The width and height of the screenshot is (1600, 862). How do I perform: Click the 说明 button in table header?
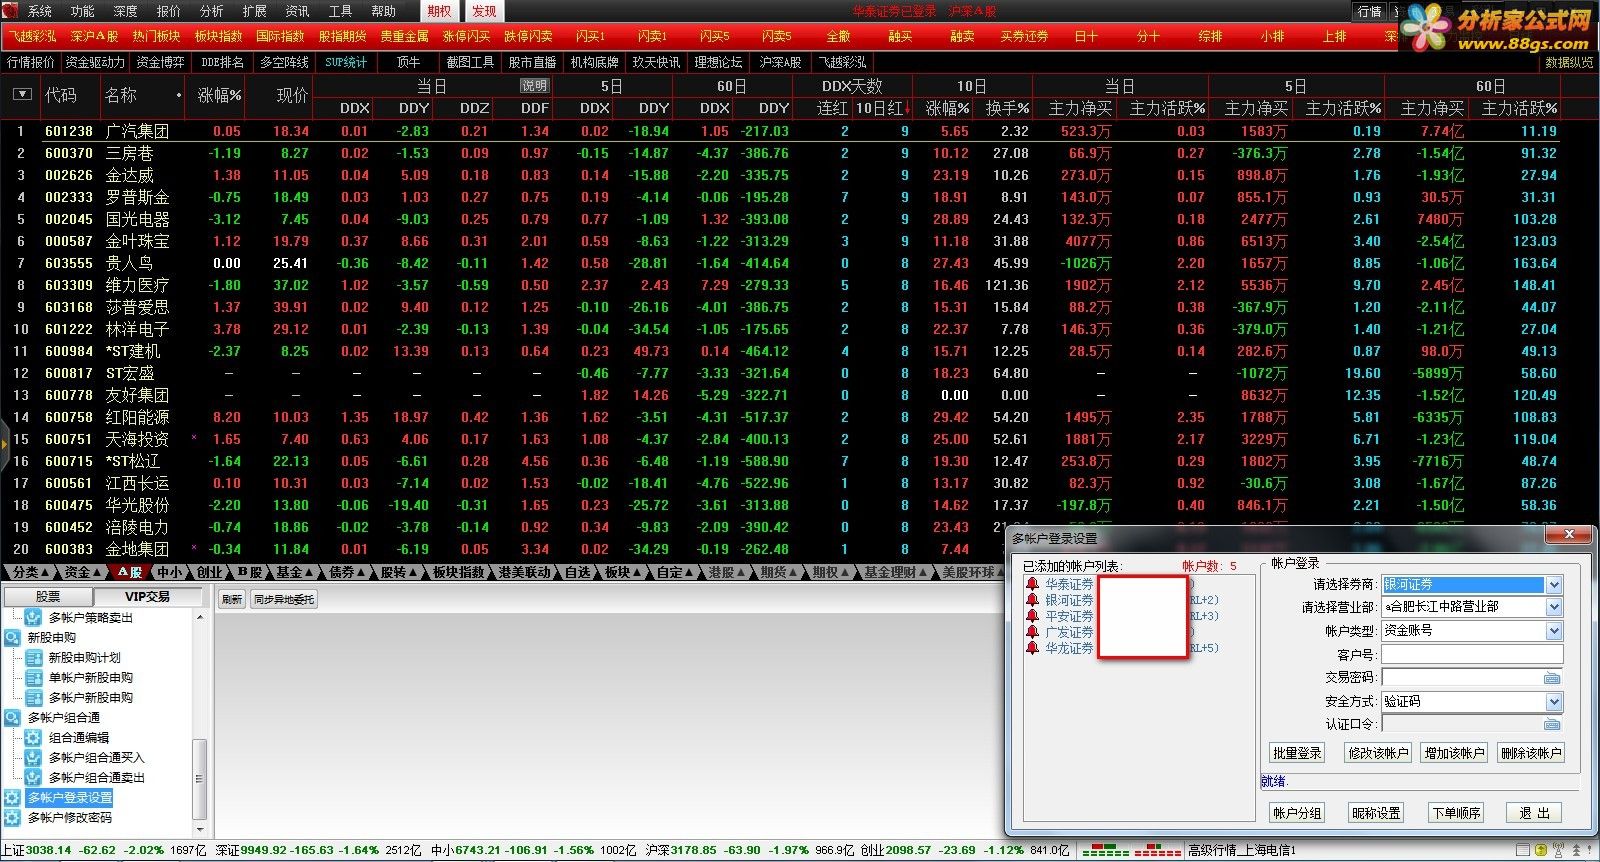pyautogui.click(x=534, y=86)
